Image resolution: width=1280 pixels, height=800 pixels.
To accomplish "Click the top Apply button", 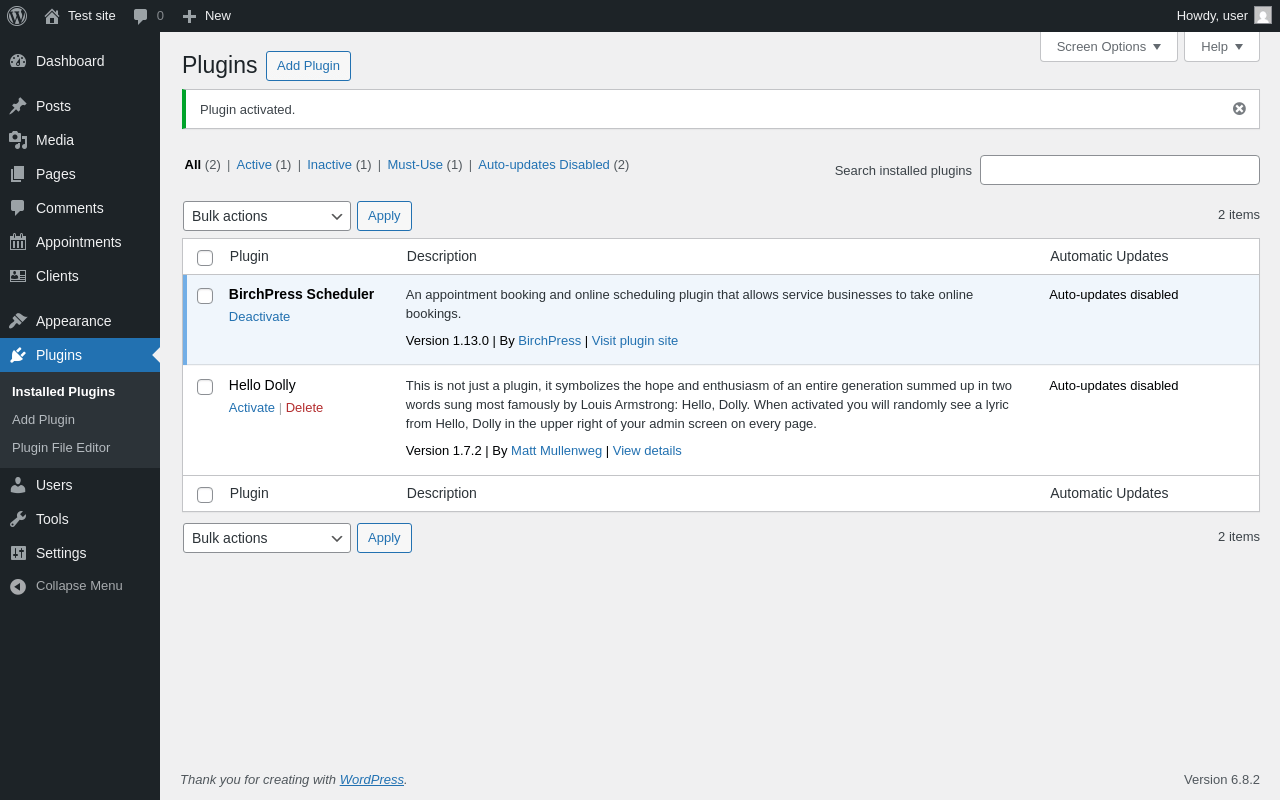I will coord(384,216).
